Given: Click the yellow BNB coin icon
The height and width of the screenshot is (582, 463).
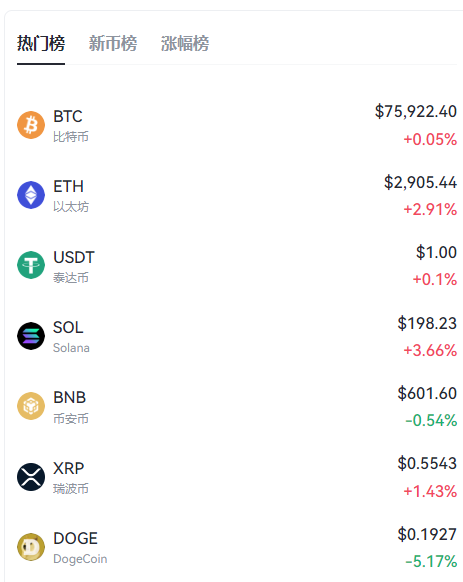Looking at the screenshot, I should (x=31, y=406).
